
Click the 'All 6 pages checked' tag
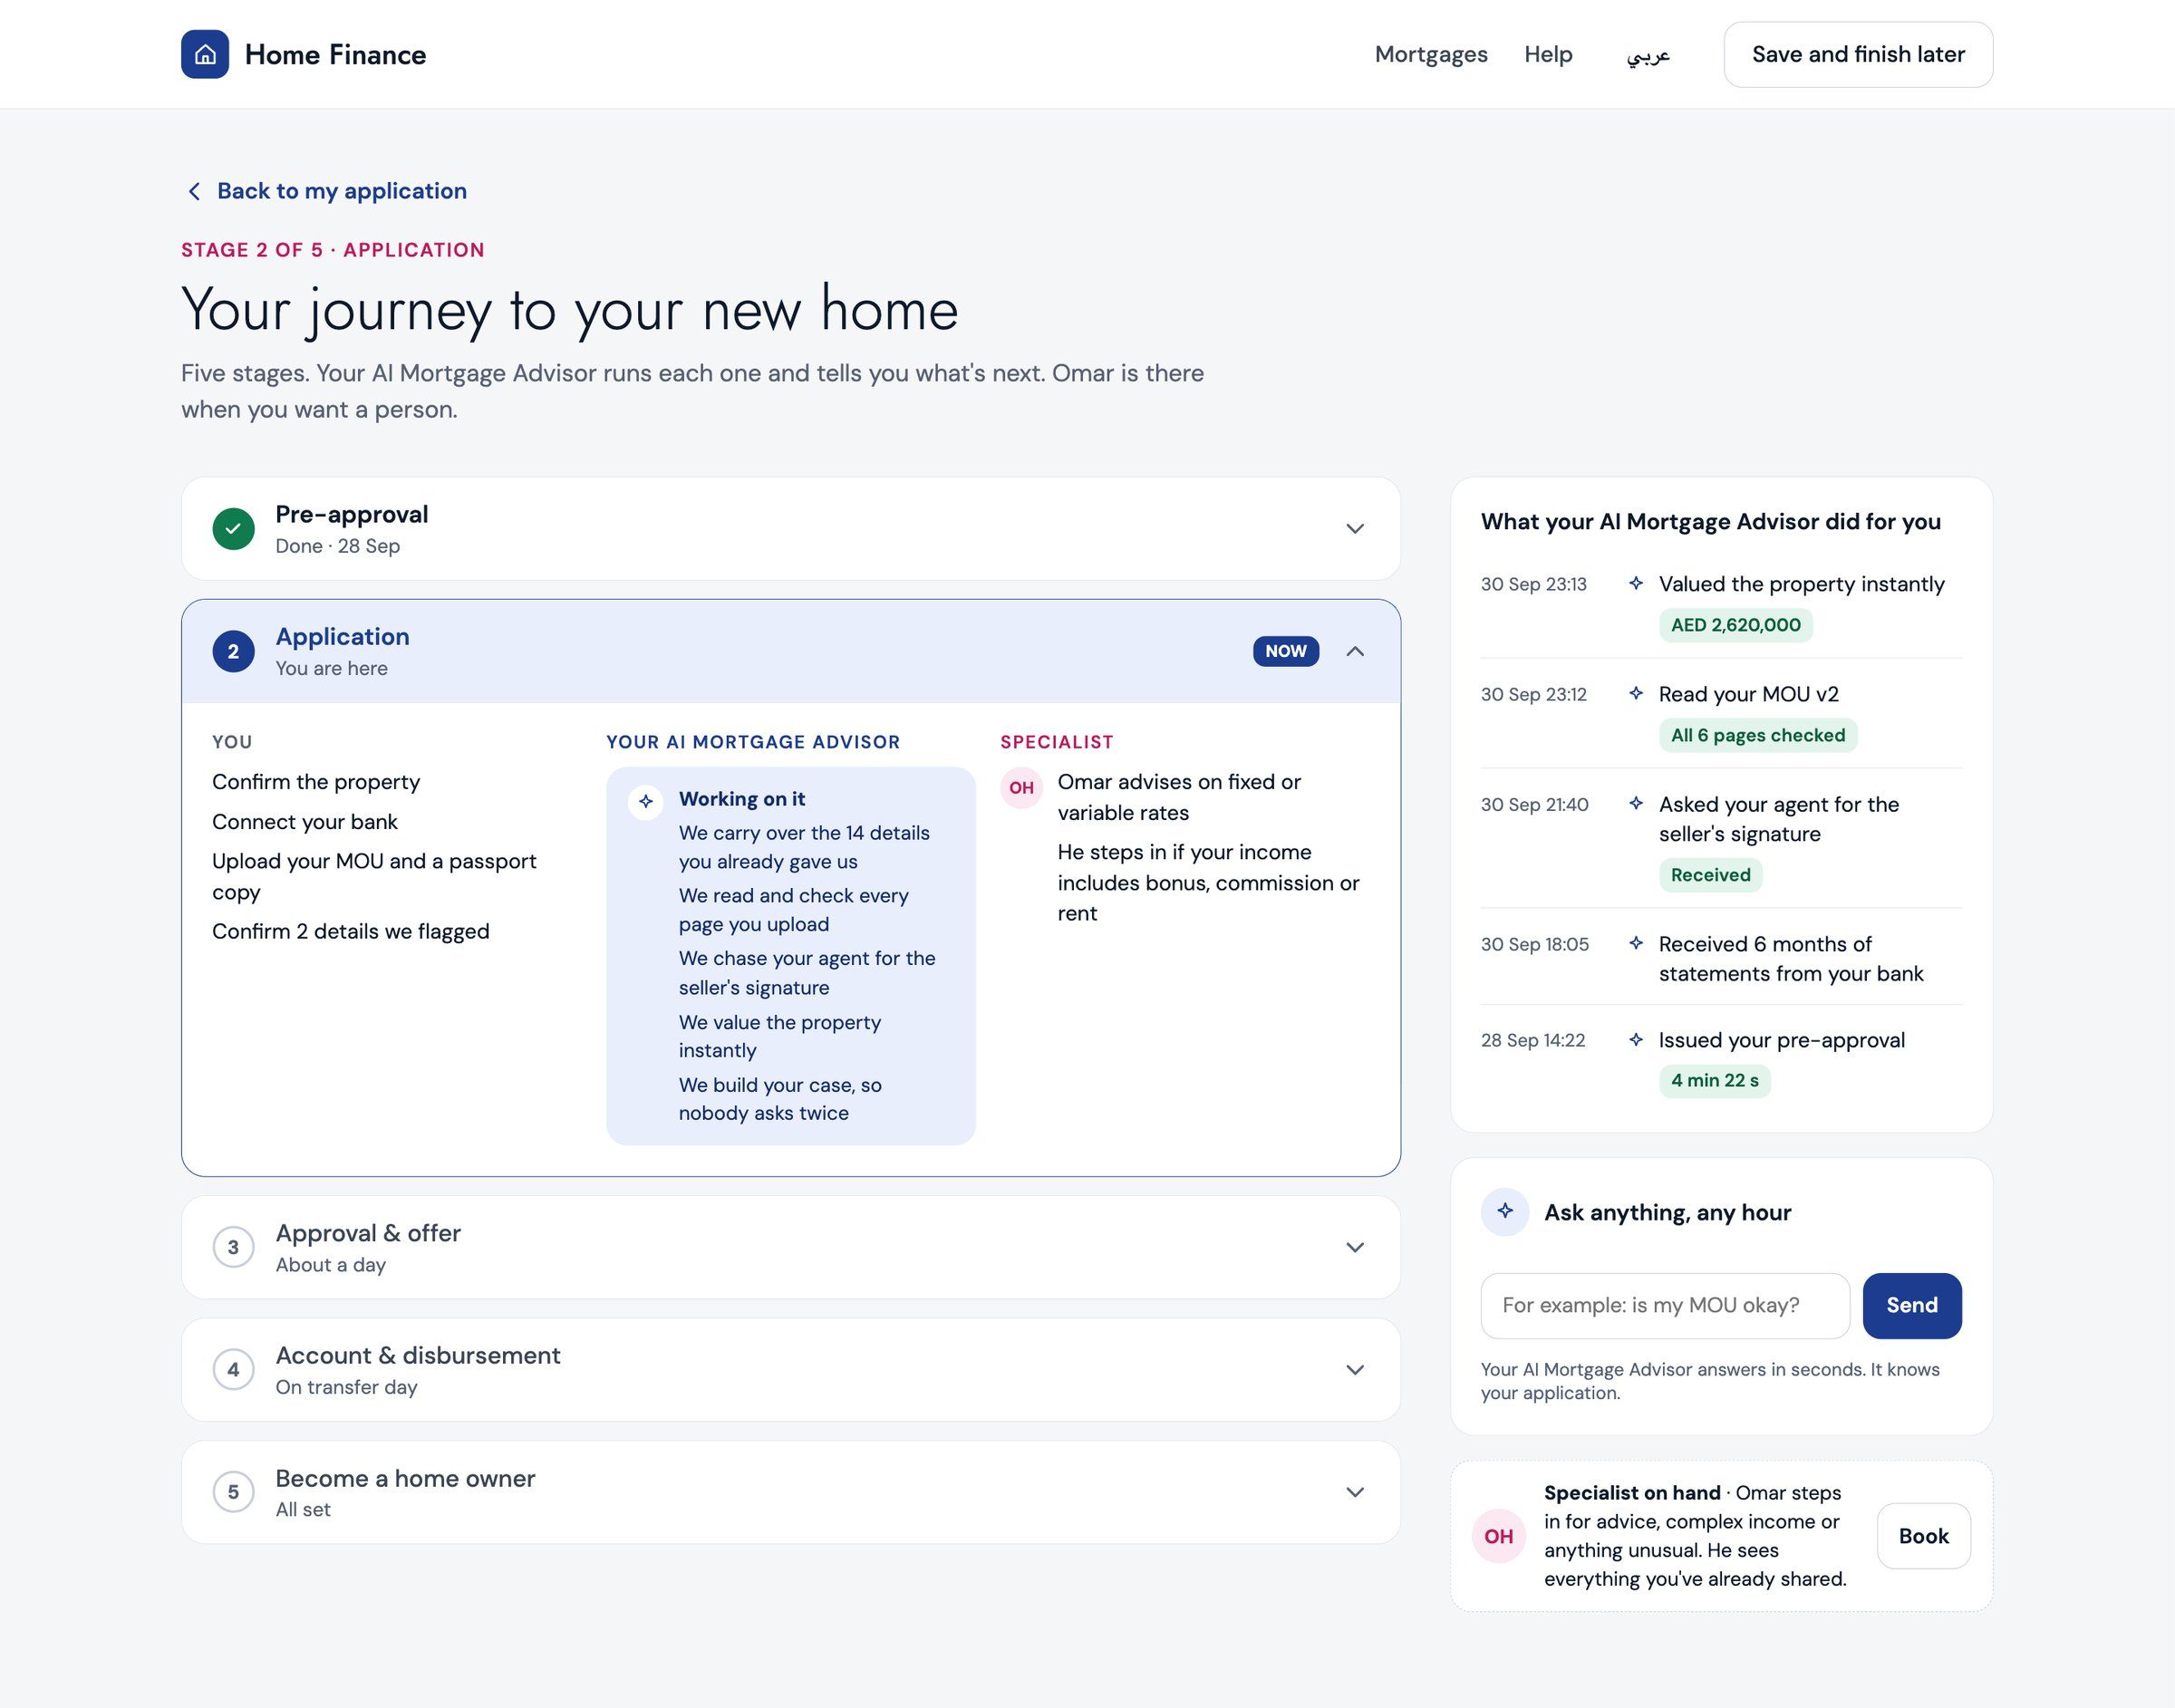pos(1758,735)
